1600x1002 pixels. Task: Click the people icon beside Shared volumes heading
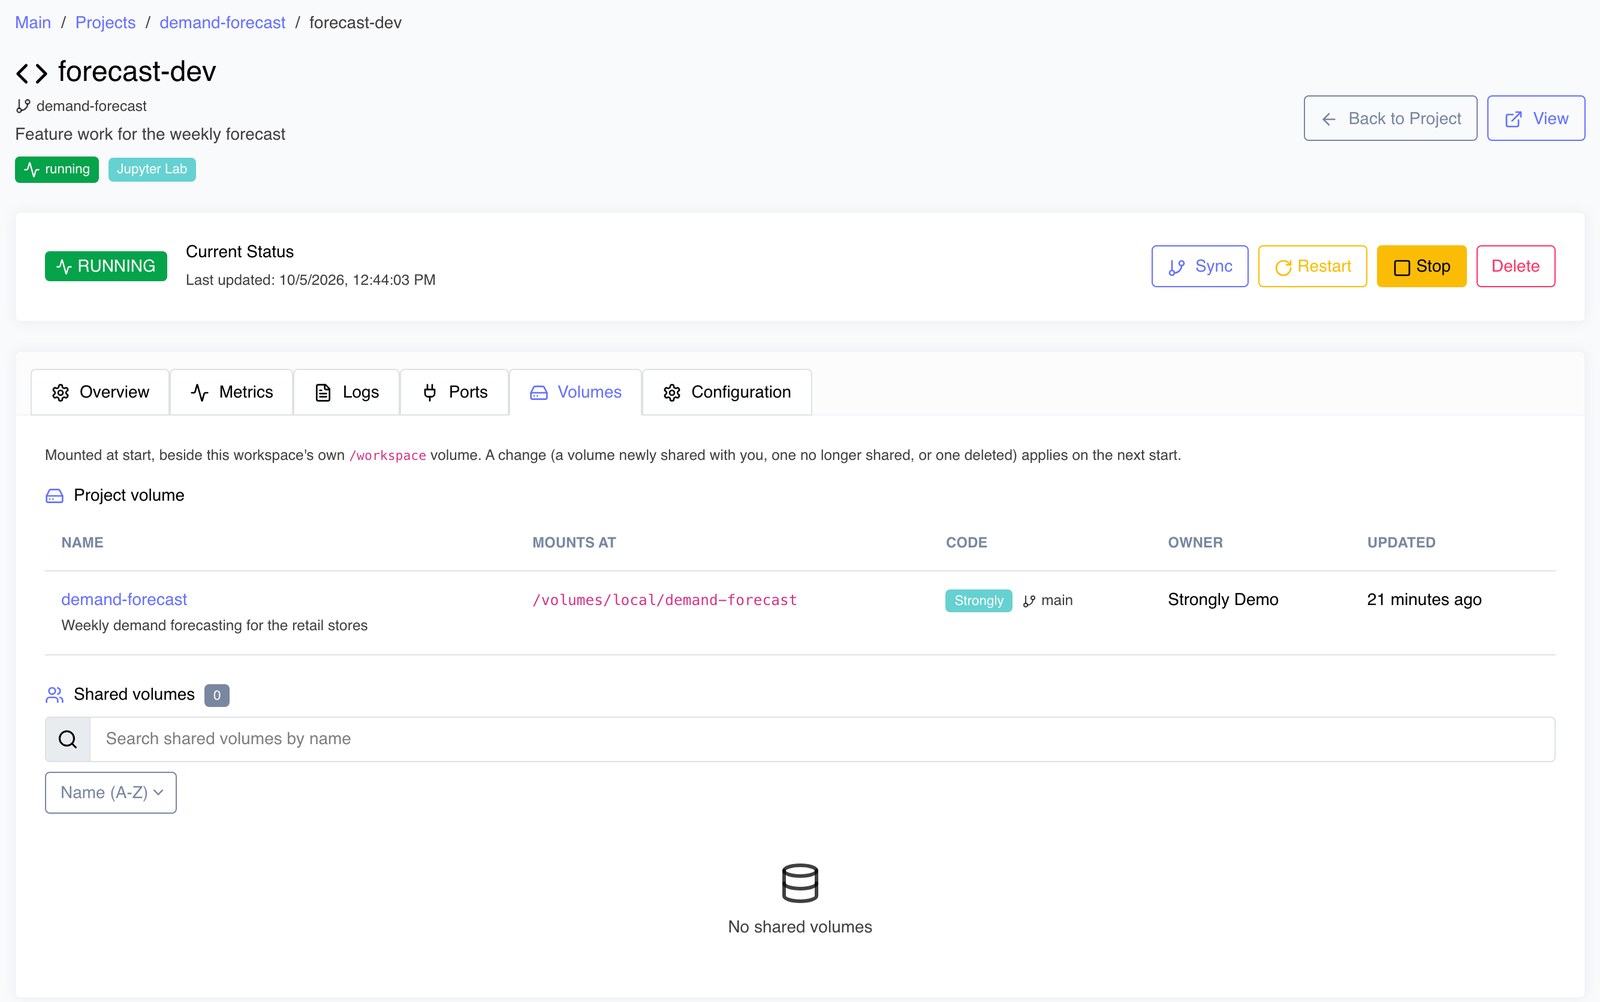55,694
